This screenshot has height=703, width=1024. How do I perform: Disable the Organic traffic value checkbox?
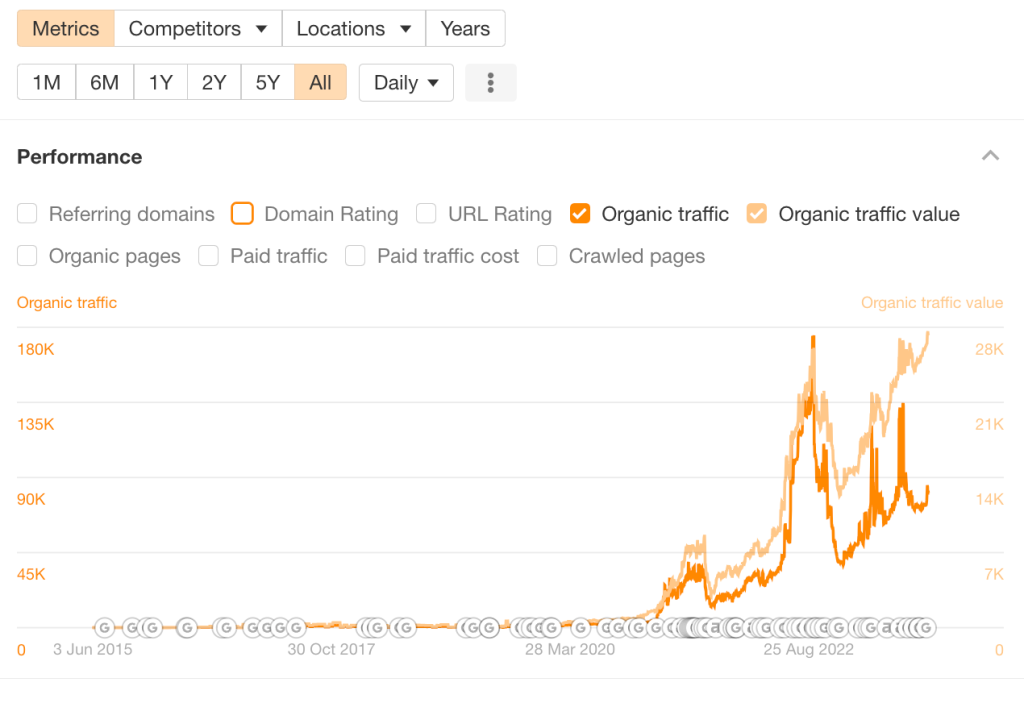click(x=757, y=213)
